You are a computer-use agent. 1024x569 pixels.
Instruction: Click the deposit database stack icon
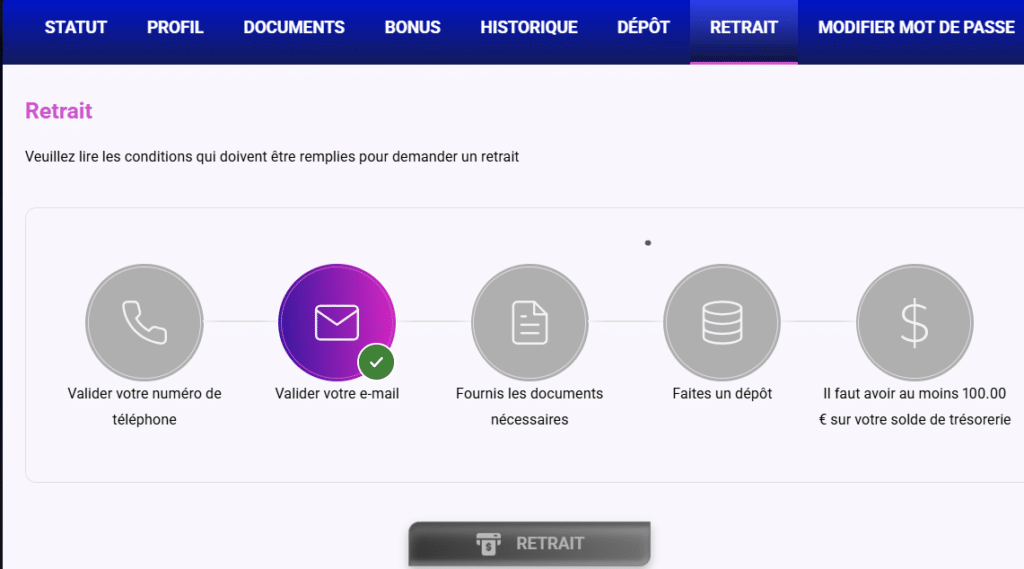[x=722, y=322]
